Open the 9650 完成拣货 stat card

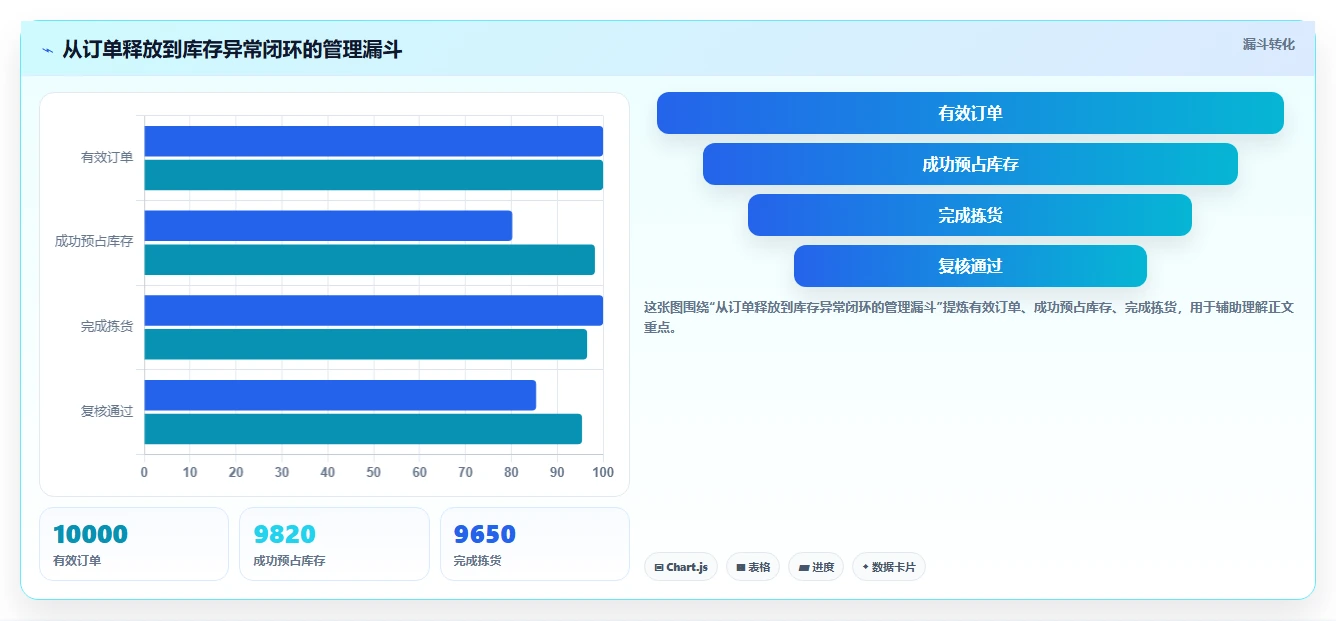coord(535,544)
